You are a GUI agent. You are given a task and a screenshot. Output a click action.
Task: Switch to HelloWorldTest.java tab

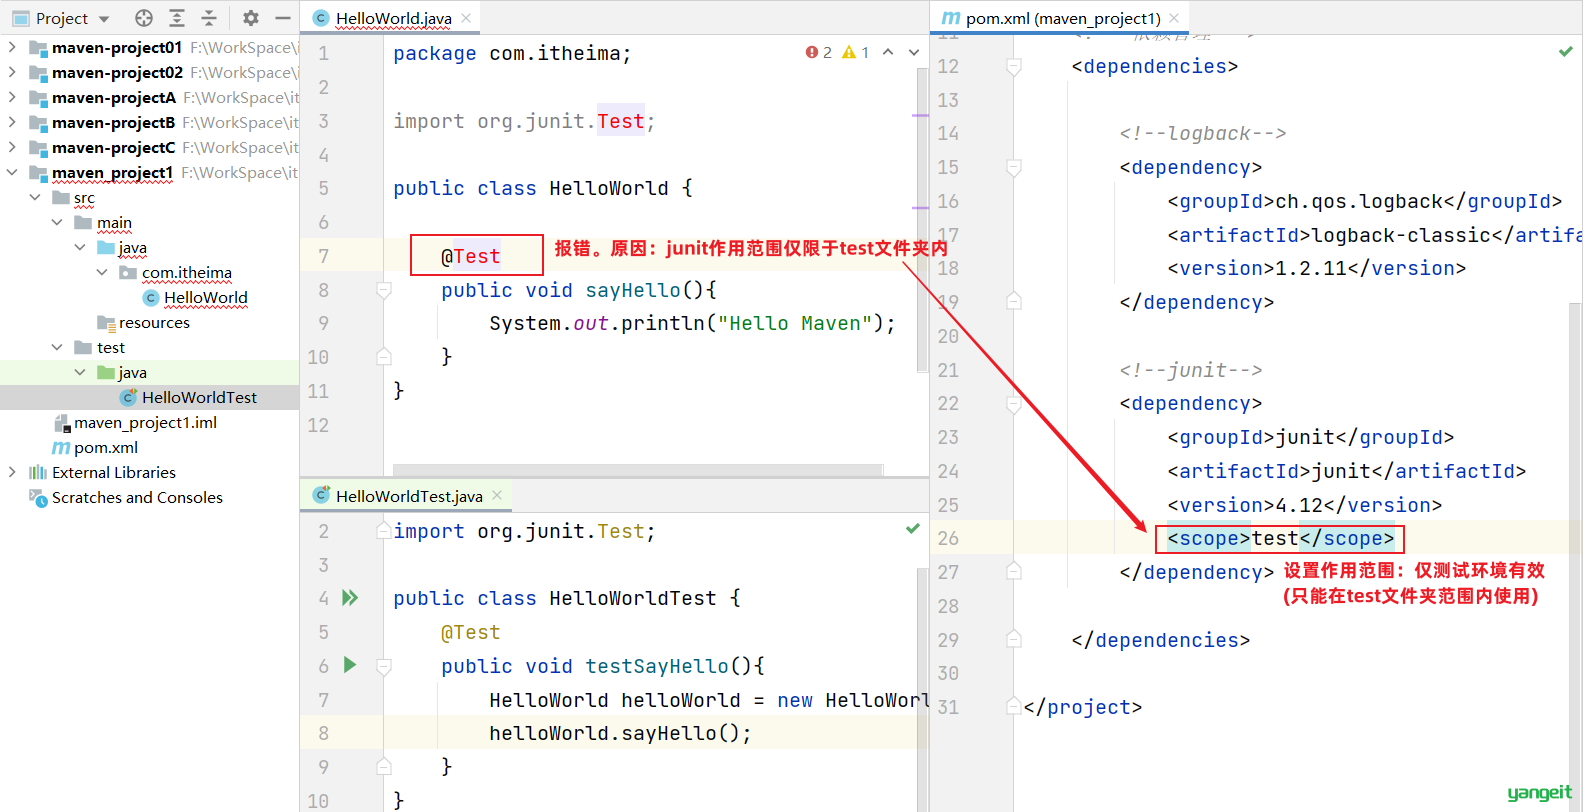click(409, 496)
